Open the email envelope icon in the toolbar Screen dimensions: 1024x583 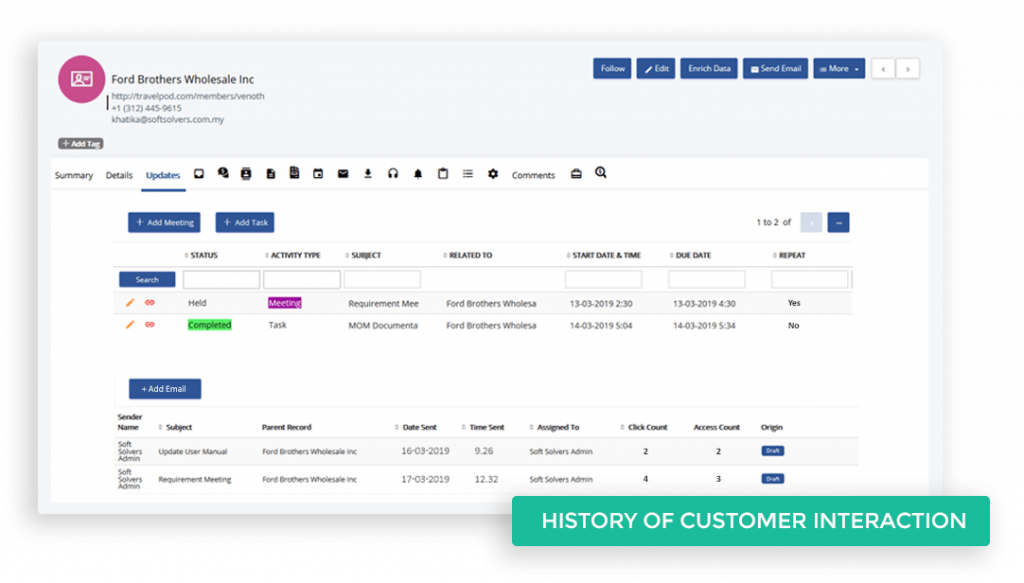pyautogui.click(x=344, y=173)
